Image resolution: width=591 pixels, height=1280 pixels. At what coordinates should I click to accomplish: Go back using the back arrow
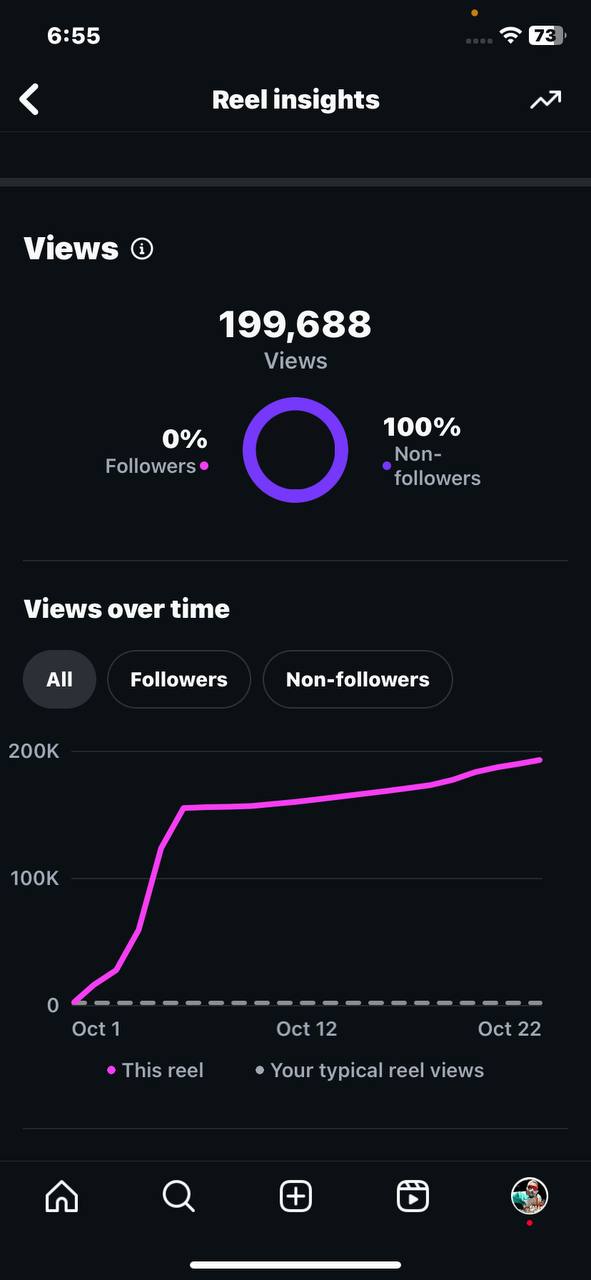tap(29, 99)
